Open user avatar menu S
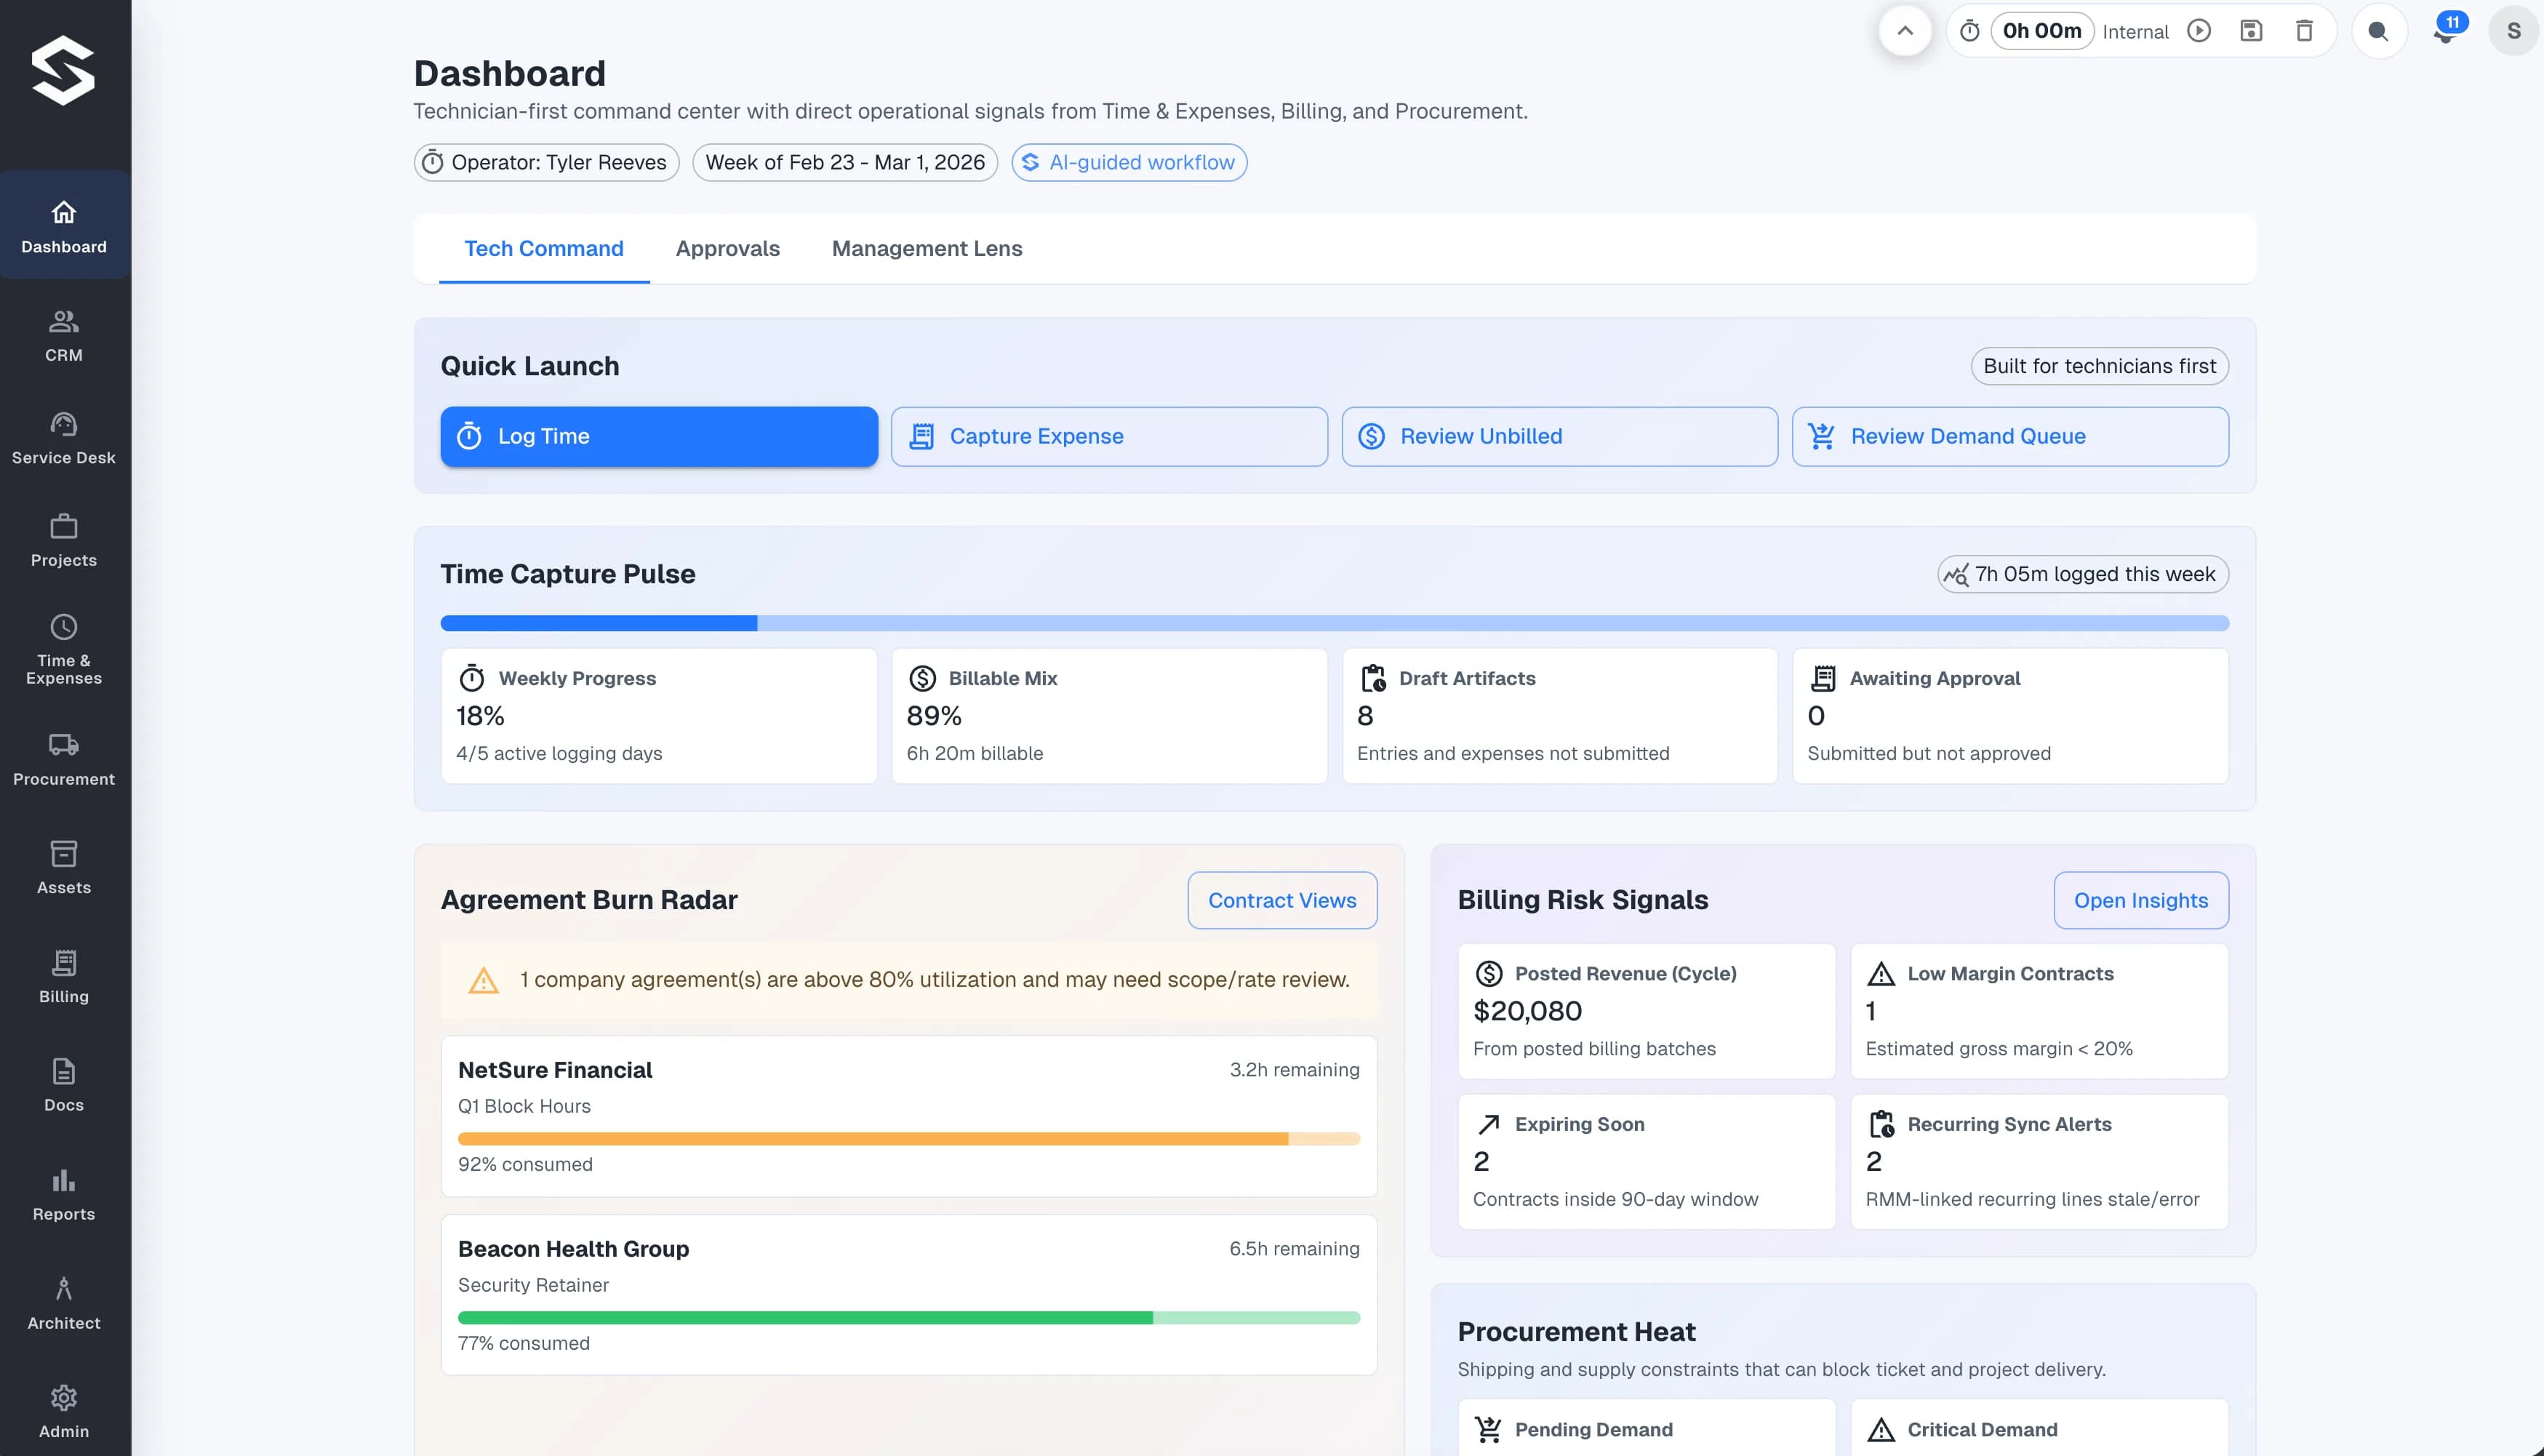 tap(2513, 31)
